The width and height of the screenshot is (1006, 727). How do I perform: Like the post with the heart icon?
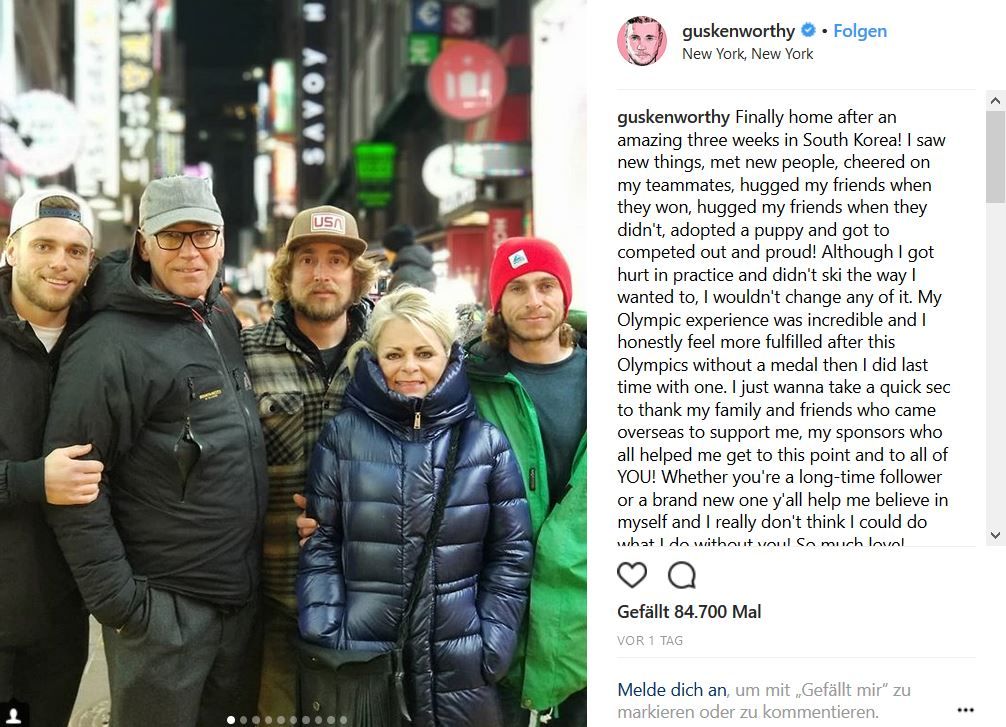click(x=632, y=574)
